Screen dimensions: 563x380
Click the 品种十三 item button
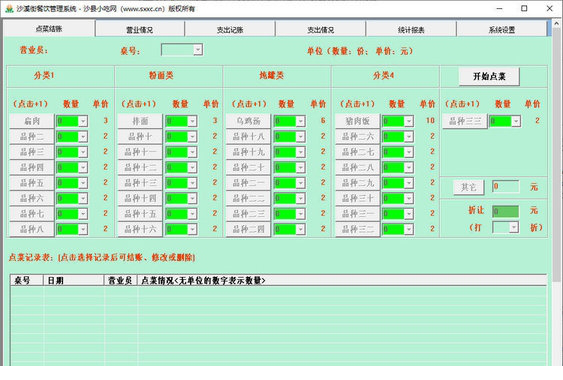[140, 183]
